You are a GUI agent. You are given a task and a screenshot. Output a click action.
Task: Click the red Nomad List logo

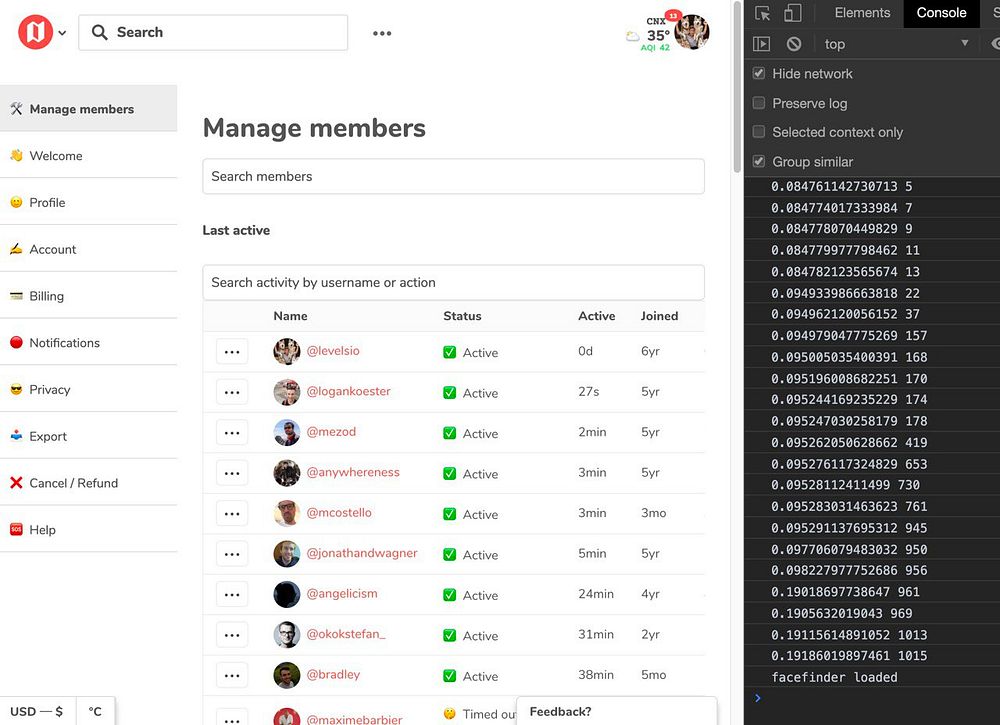coord(35,32)
